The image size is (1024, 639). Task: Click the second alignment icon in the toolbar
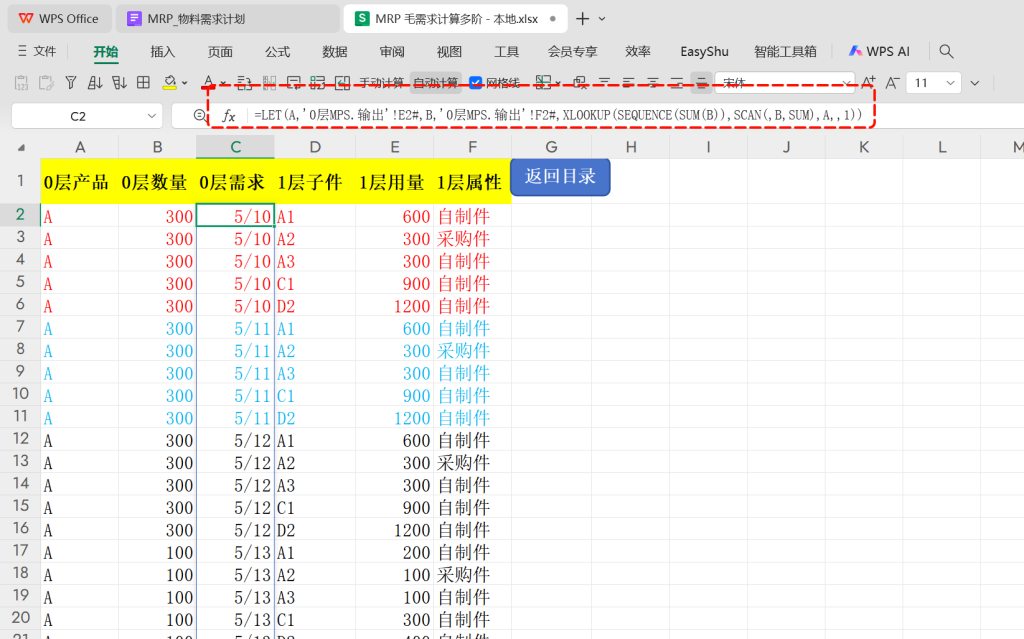(x=628, y=82)
